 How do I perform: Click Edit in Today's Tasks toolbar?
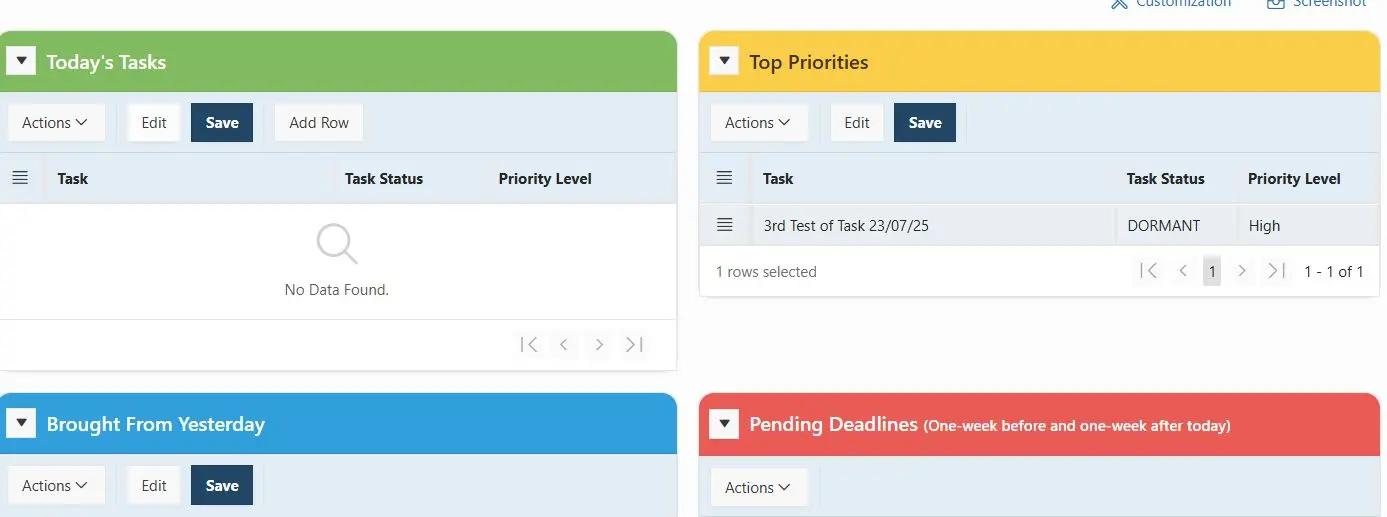[x=154, y=122]
